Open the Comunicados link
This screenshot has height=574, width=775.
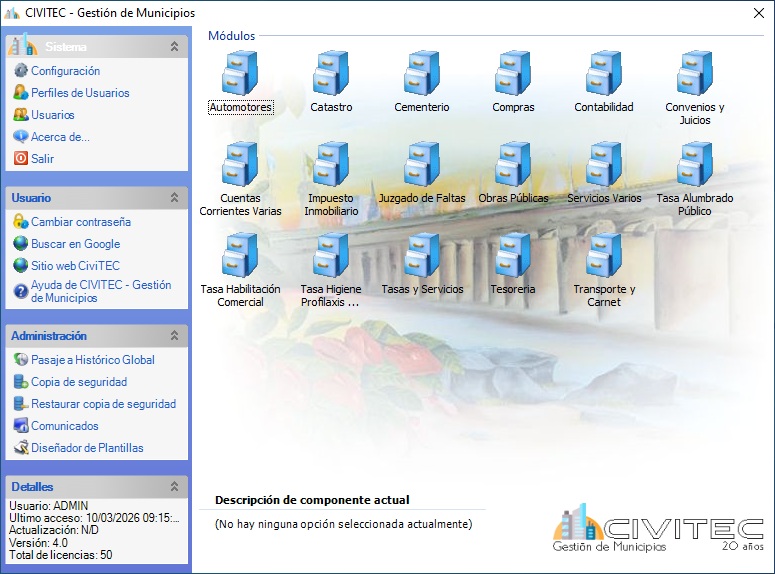[65, 425]
